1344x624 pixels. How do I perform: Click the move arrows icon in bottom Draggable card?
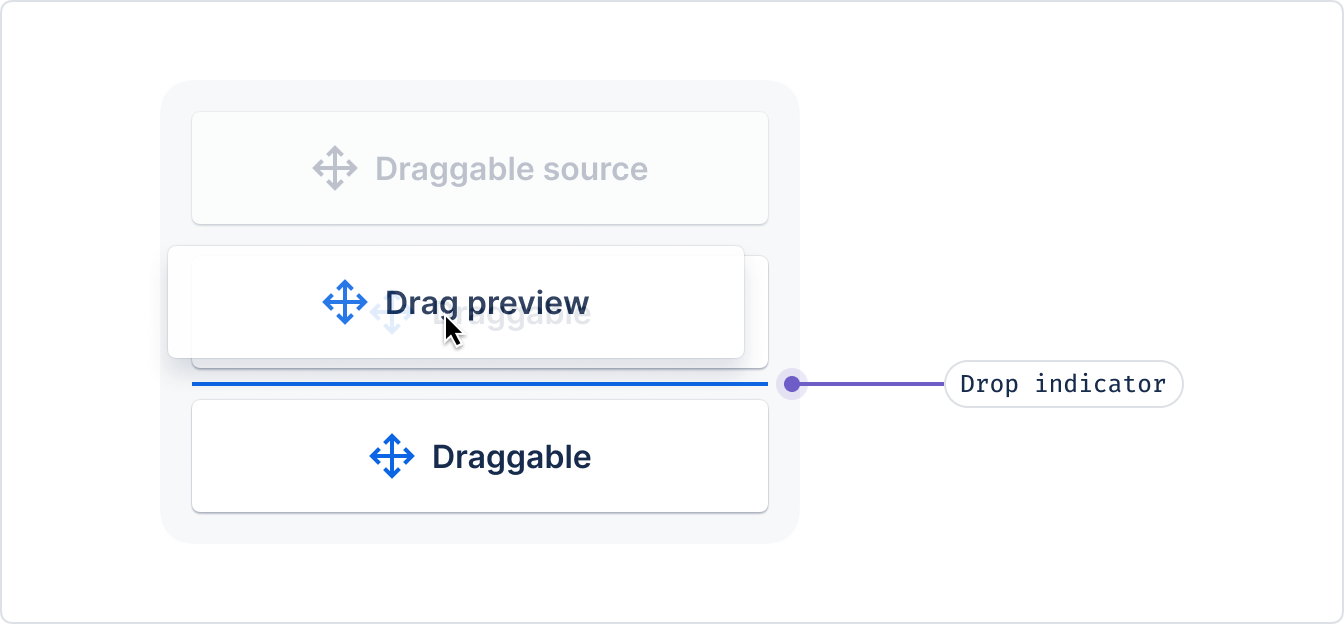coord(392,456)
